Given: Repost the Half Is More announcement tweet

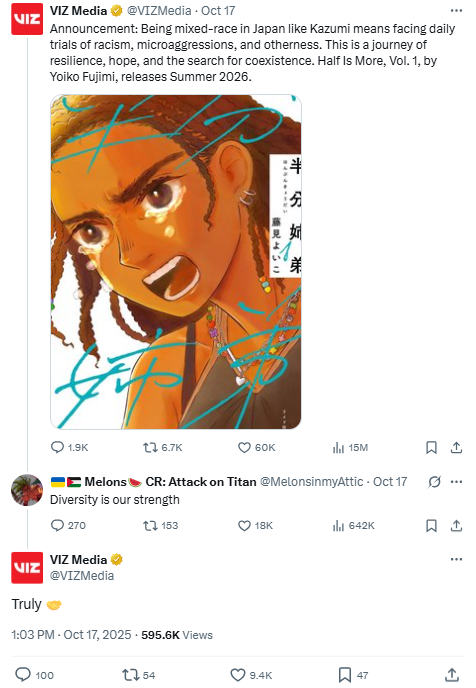Looking at the screenshot, I should point(162,448).
